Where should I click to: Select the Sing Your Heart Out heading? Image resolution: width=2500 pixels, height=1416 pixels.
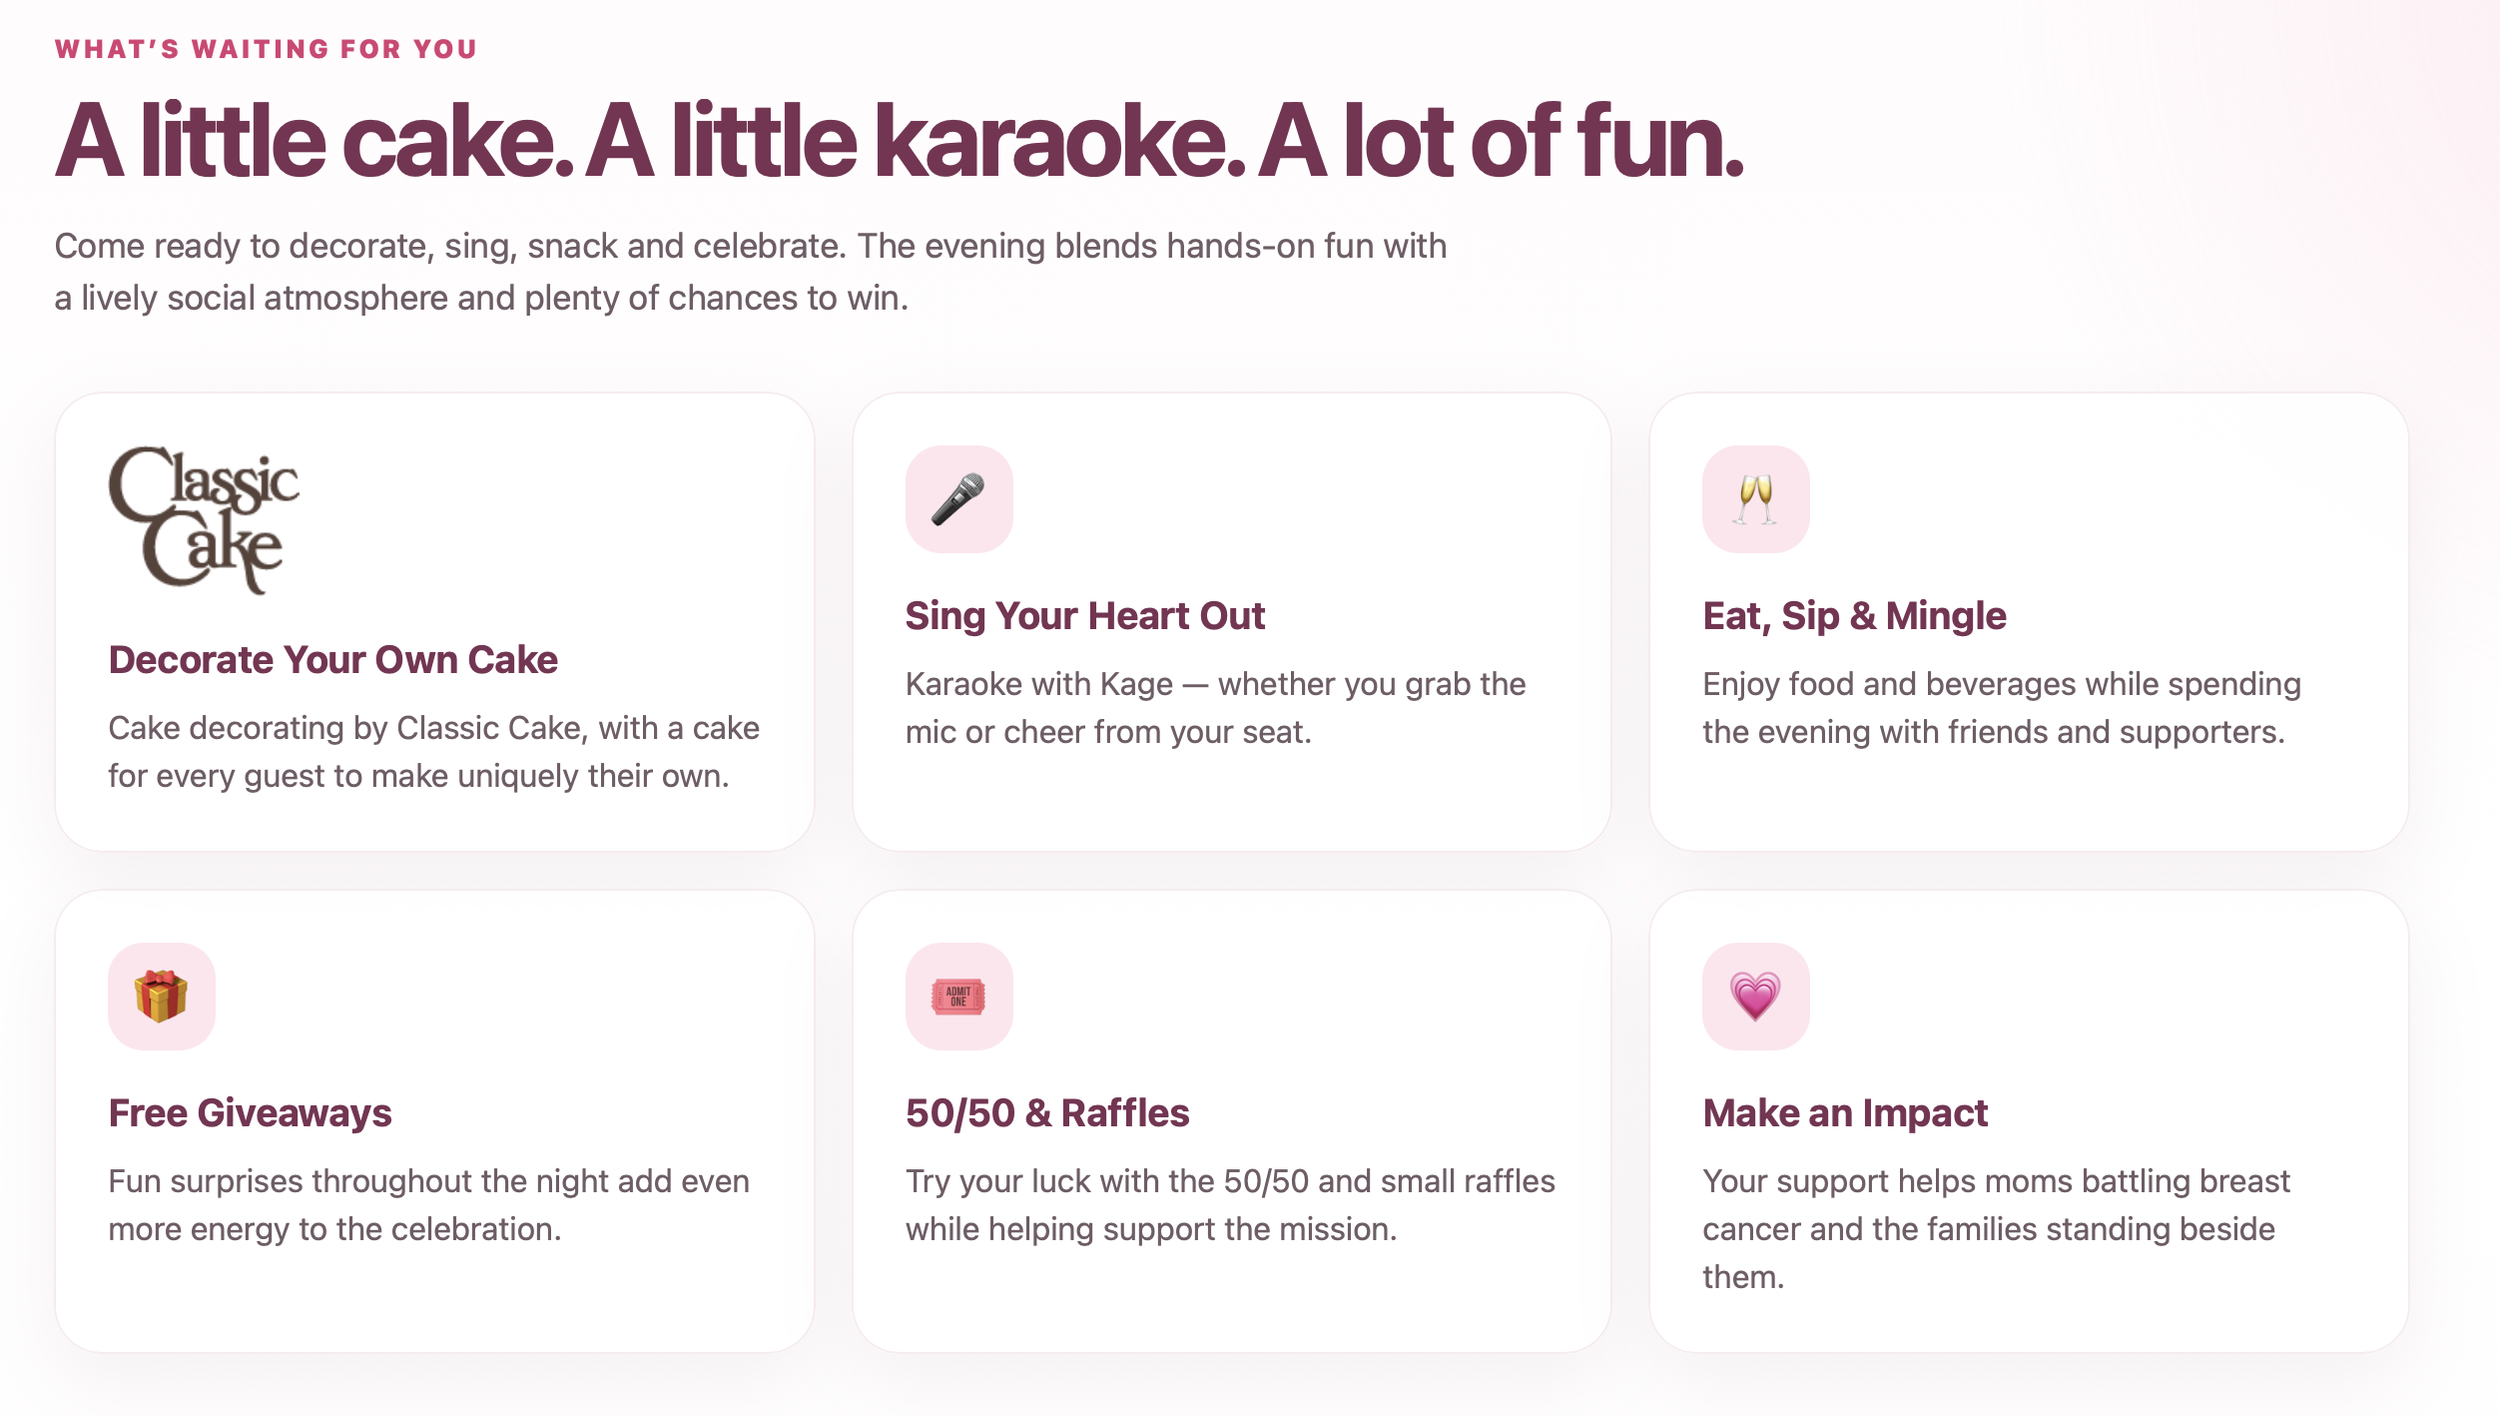click(x=1085, y=616)
